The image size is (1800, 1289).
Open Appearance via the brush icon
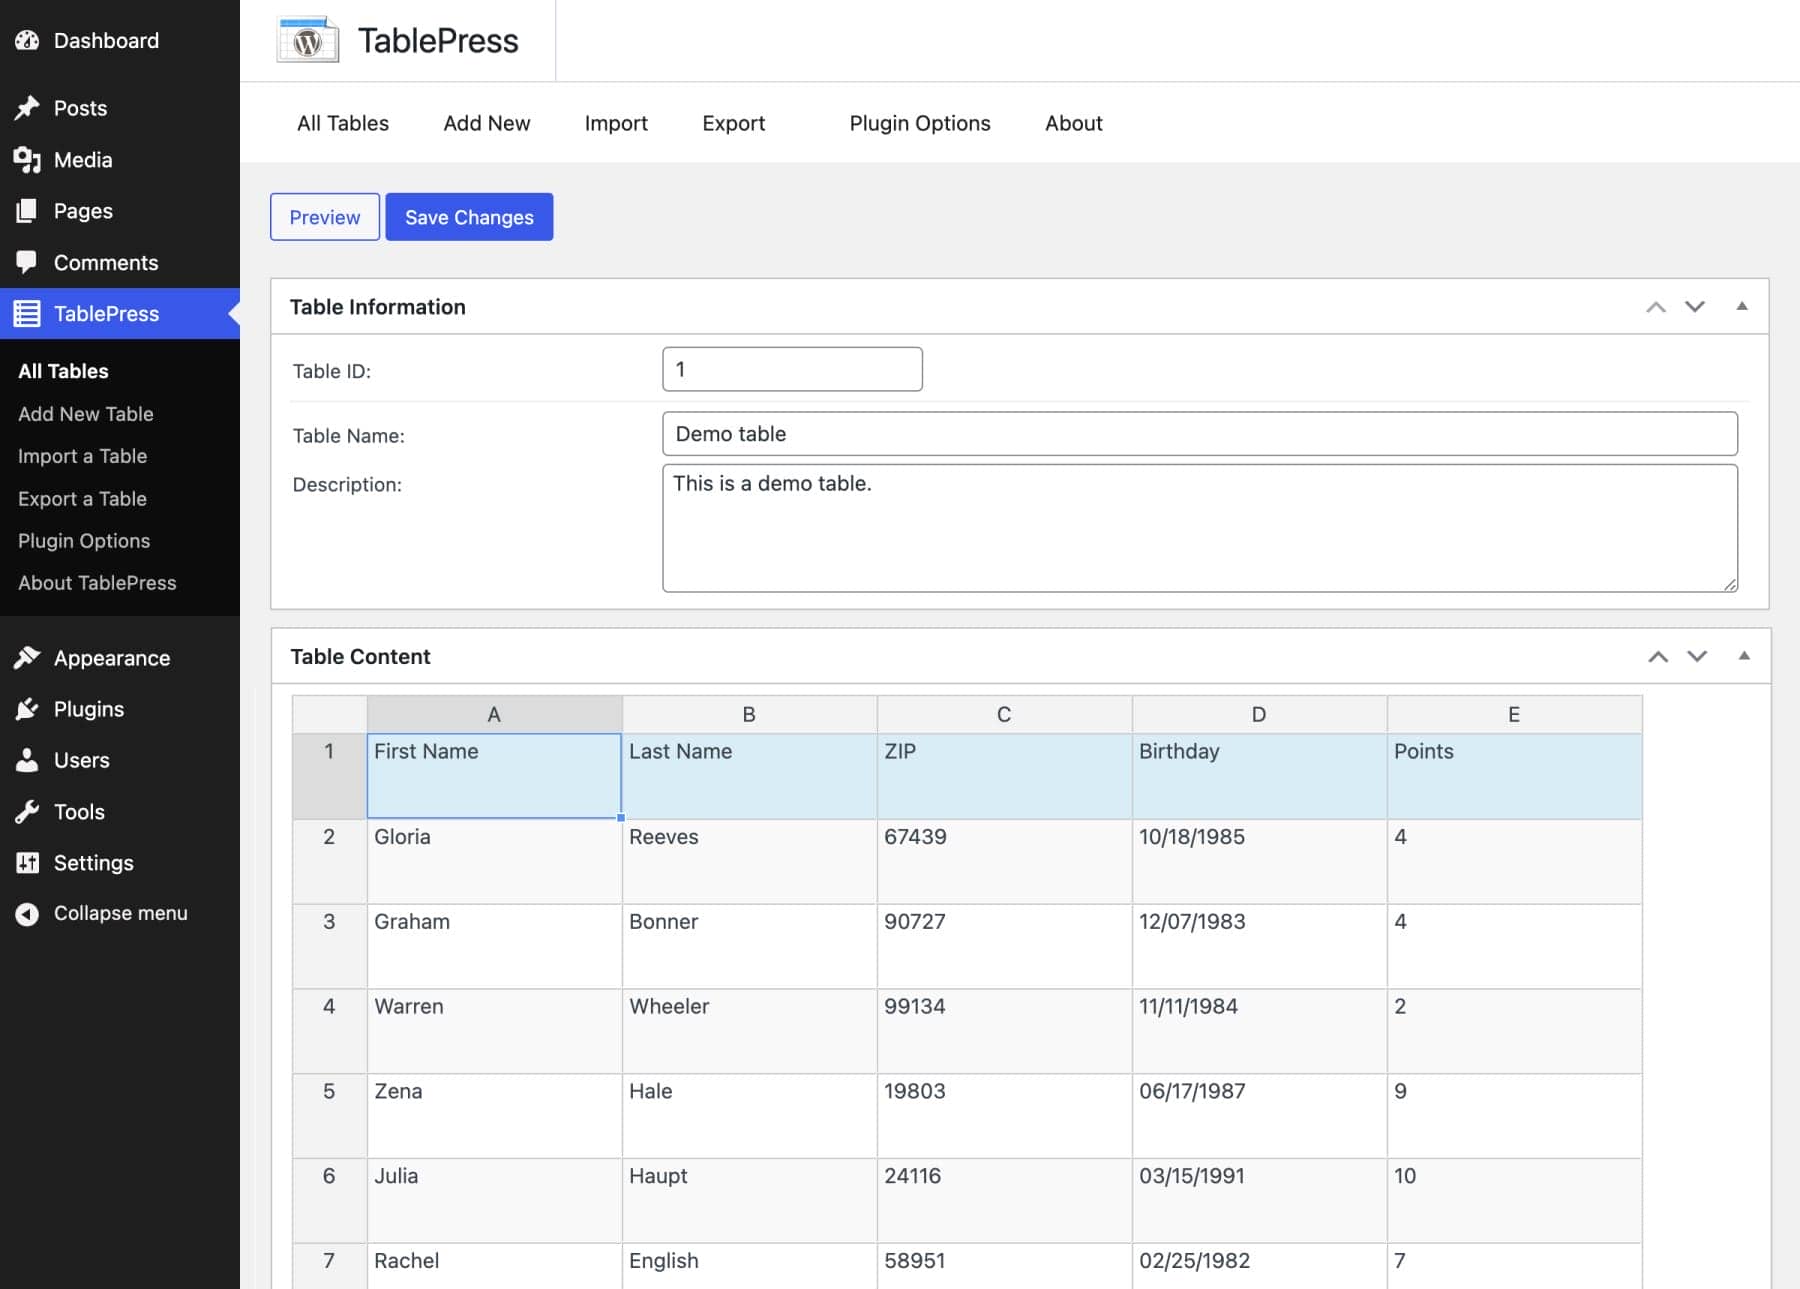29,657
